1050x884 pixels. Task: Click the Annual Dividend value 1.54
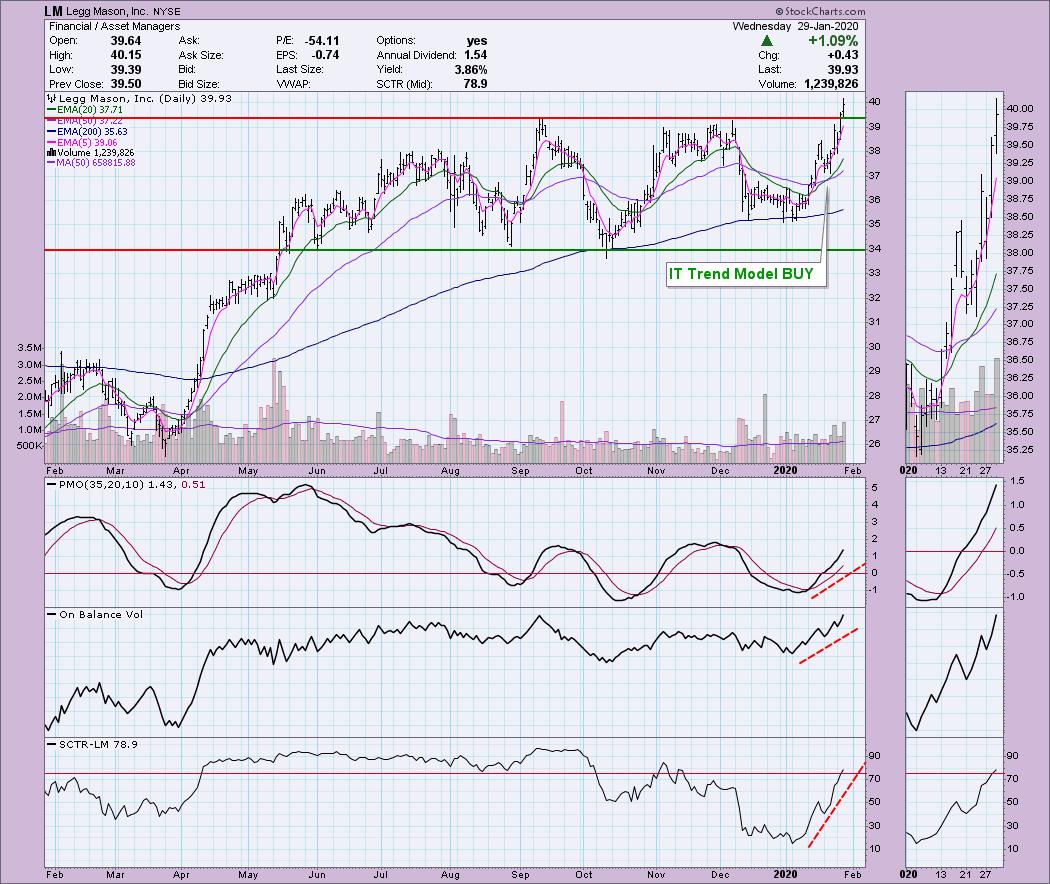click(475, 55)
